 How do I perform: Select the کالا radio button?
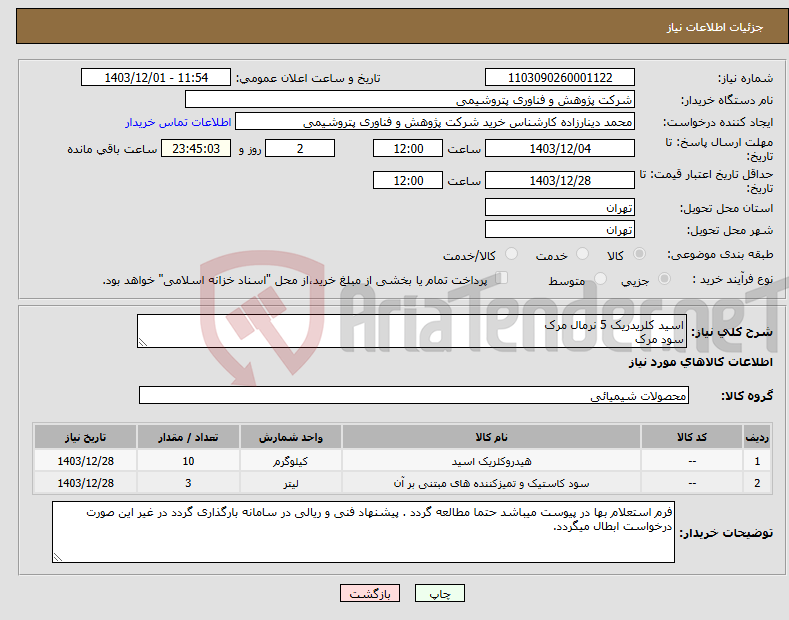point(639,254)
